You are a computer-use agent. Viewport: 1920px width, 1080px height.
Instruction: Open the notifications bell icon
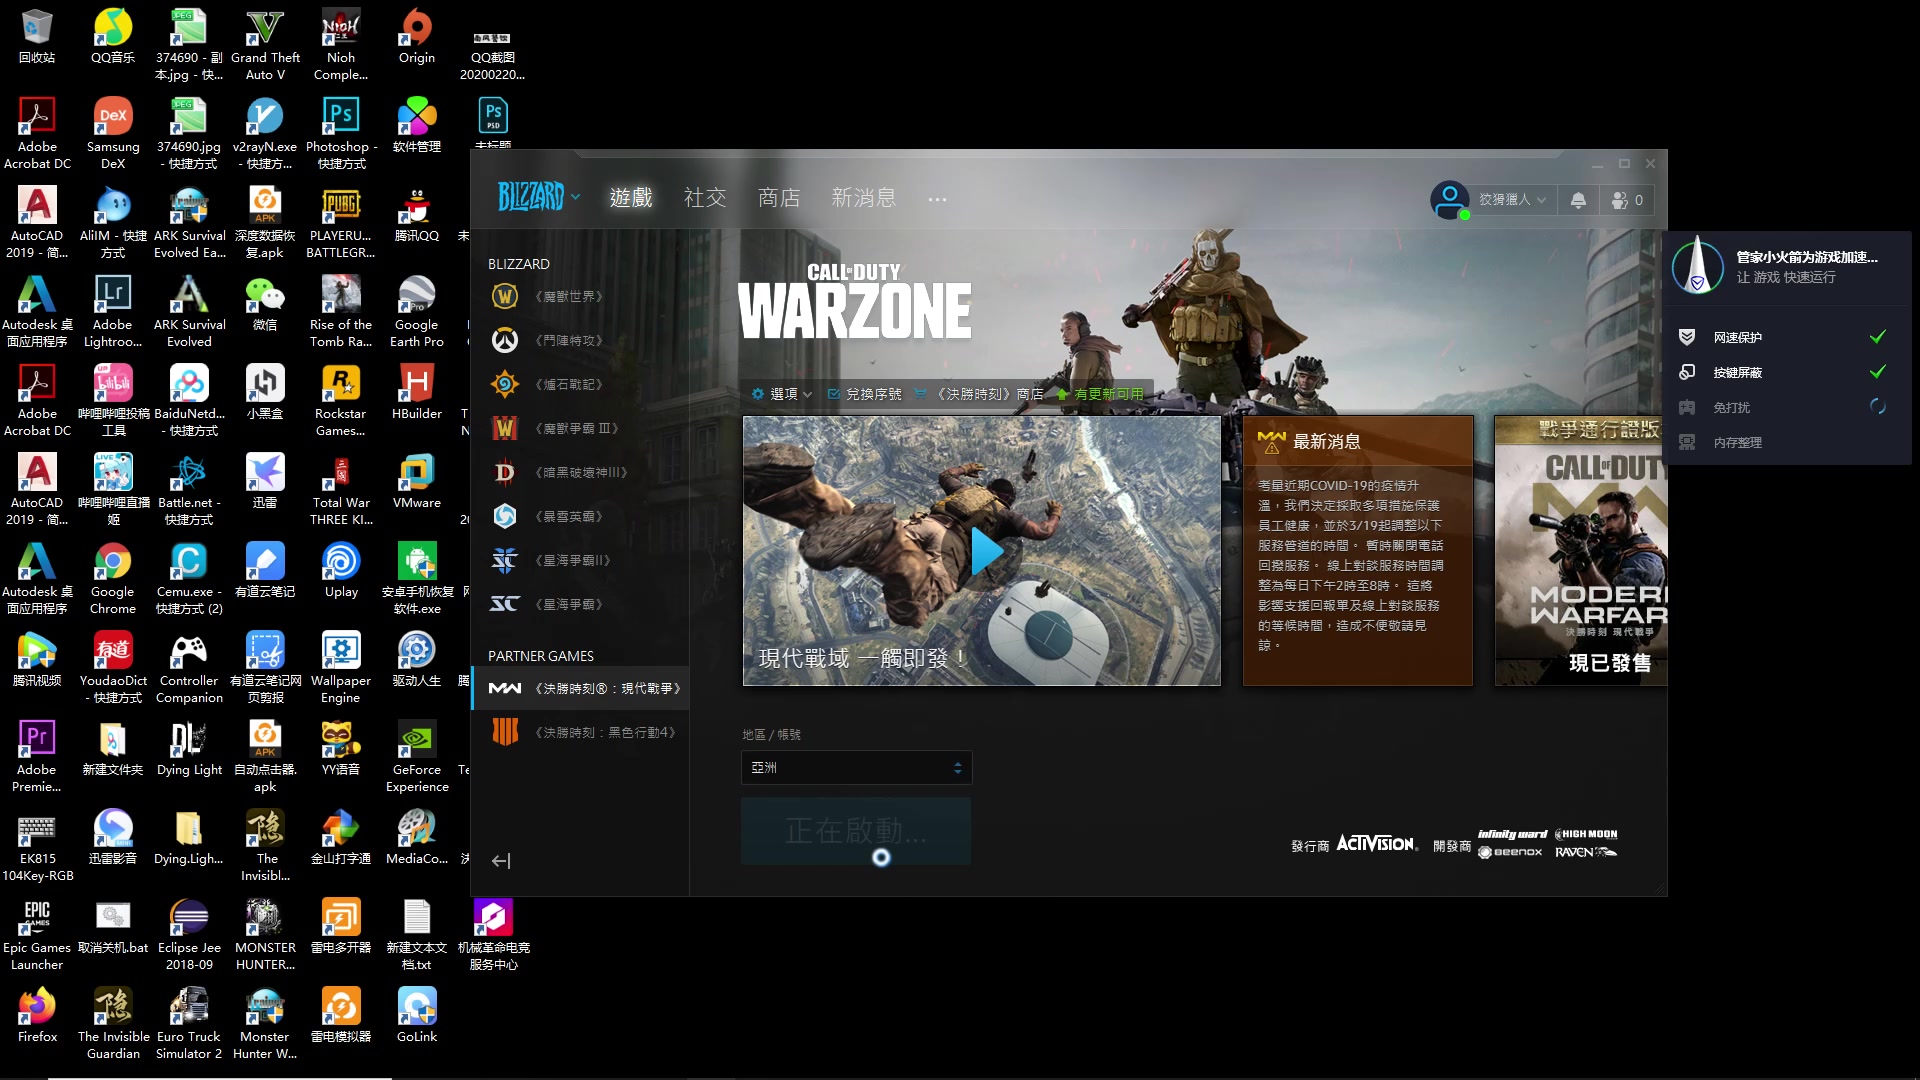tap(1578, 200)
